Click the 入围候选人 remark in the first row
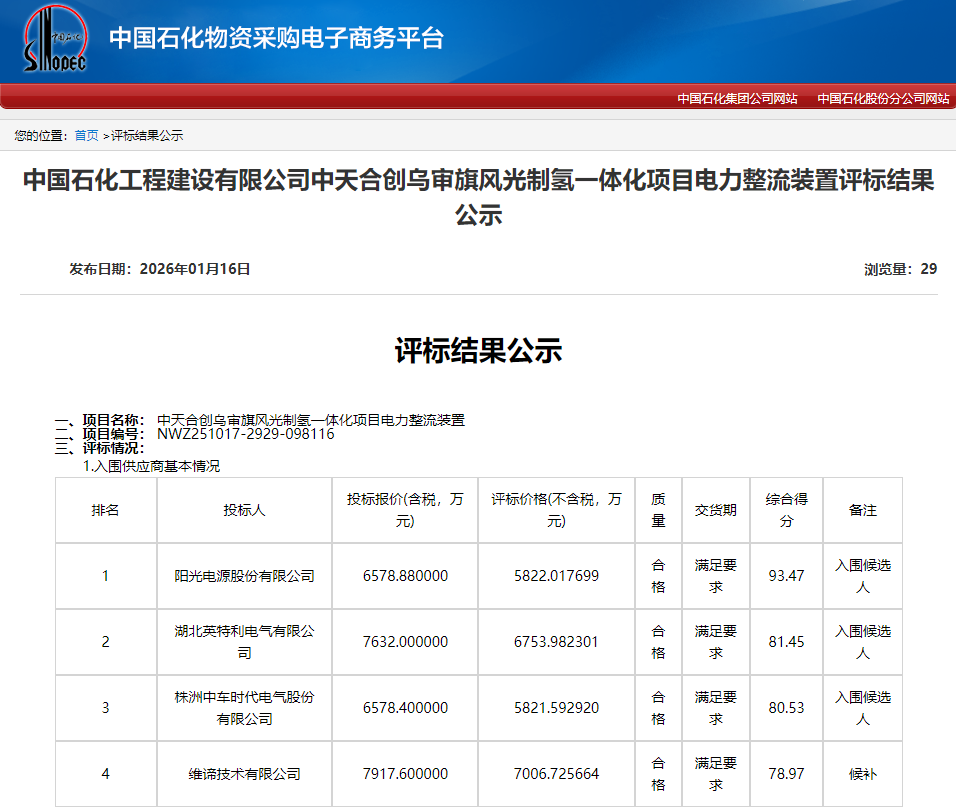The width and height of the screenshot is (956, 810). click(862, 576)
